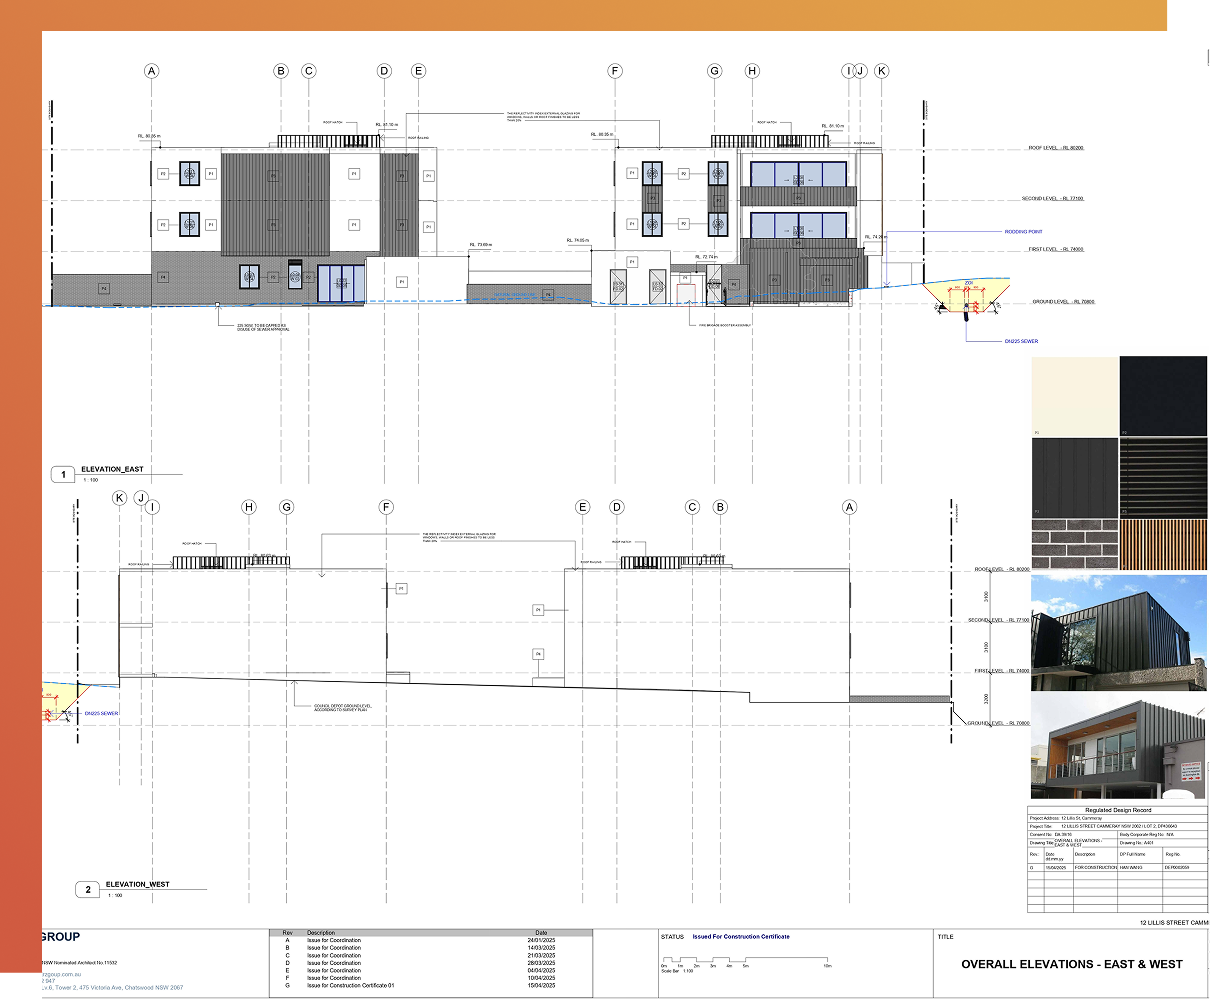Screen dimensions: 1210x1004
Task: Click the Chatswood NSW address line
Action: (x=112, y=987)
